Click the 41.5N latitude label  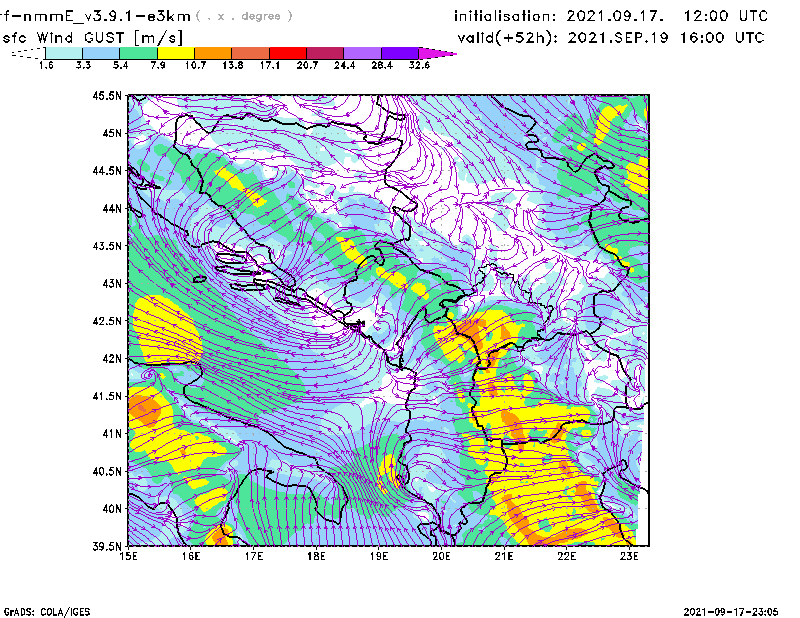coord(107,396)
